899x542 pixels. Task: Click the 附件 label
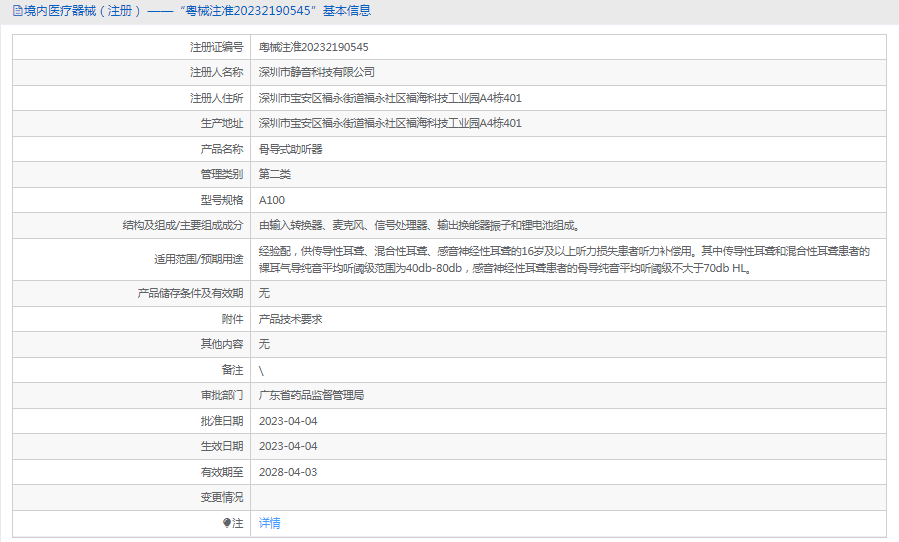(233, 319)
